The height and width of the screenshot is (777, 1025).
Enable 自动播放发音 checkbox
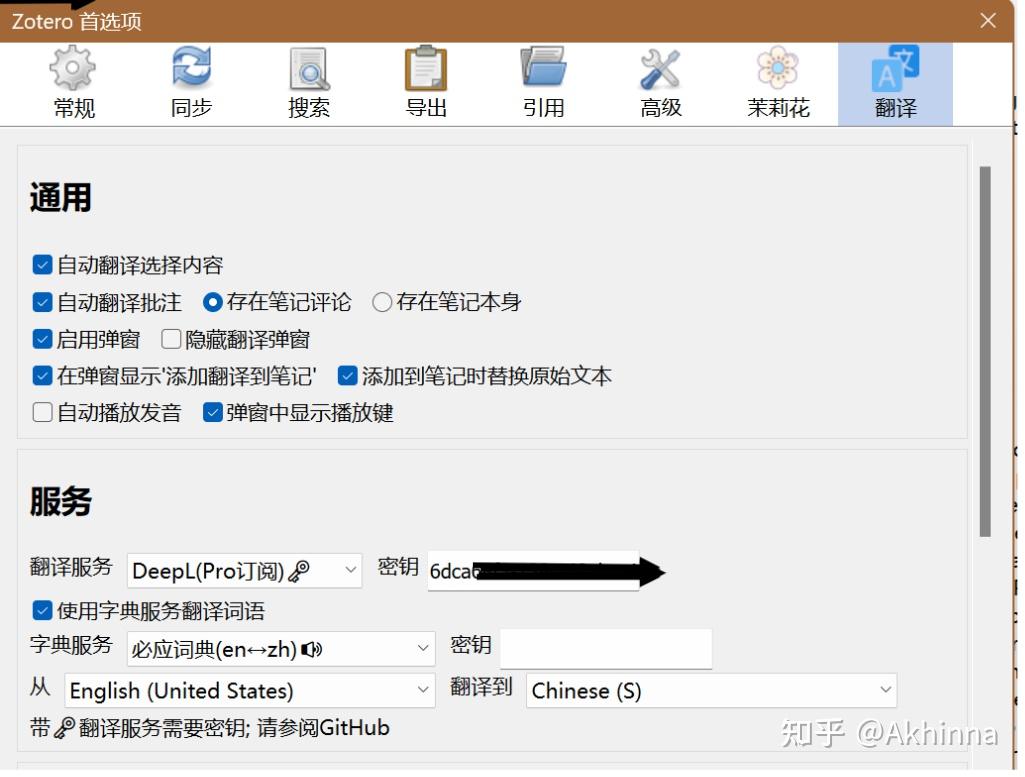(42, 412)
